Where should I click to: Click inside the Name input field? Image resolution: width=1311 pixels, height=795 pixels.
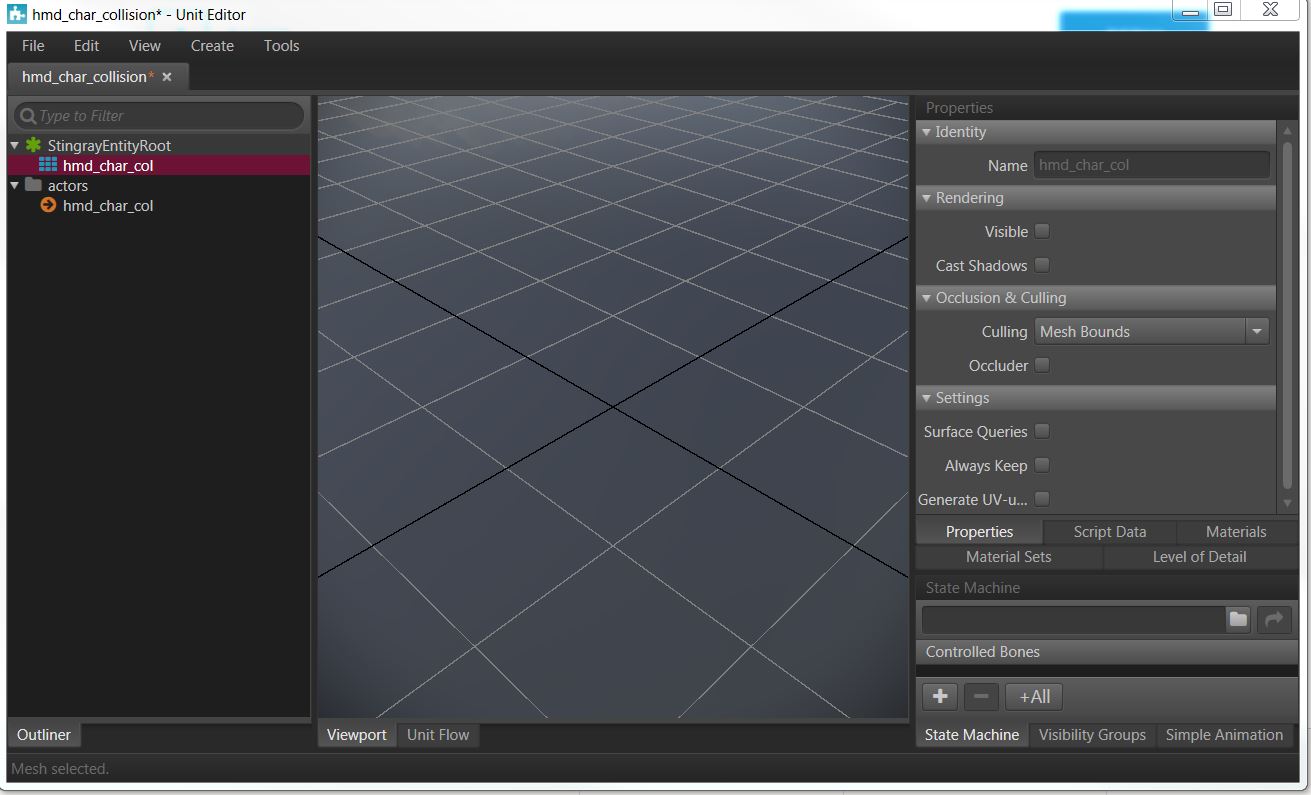coord(1150,164)
